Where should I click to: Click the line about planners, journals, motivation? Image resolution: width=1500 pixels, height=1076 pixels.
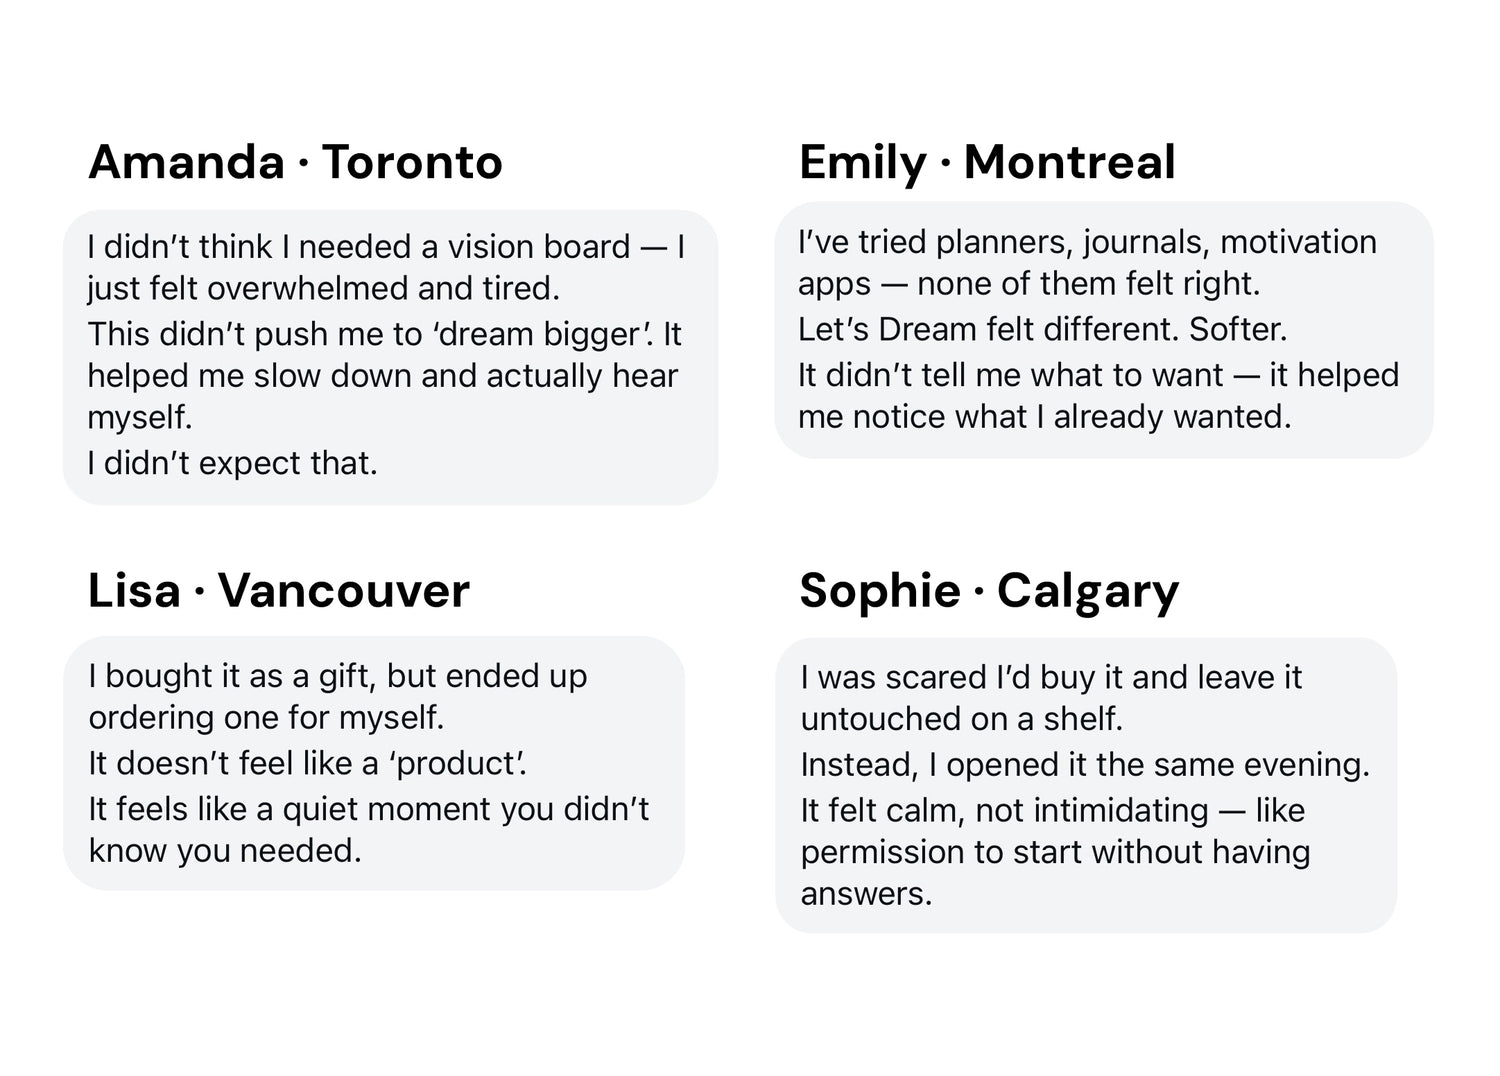pos(1087,242)
